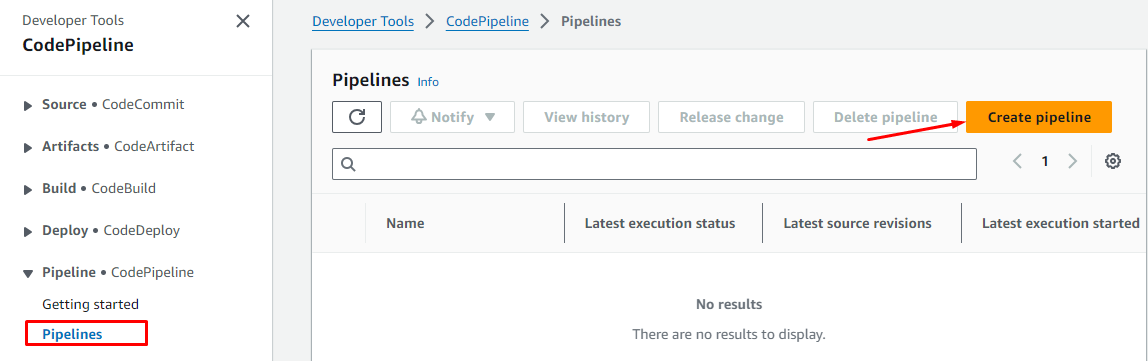Click the search magnifier icon
Screen dimensions: 1148x361
(x=348, y=164)
